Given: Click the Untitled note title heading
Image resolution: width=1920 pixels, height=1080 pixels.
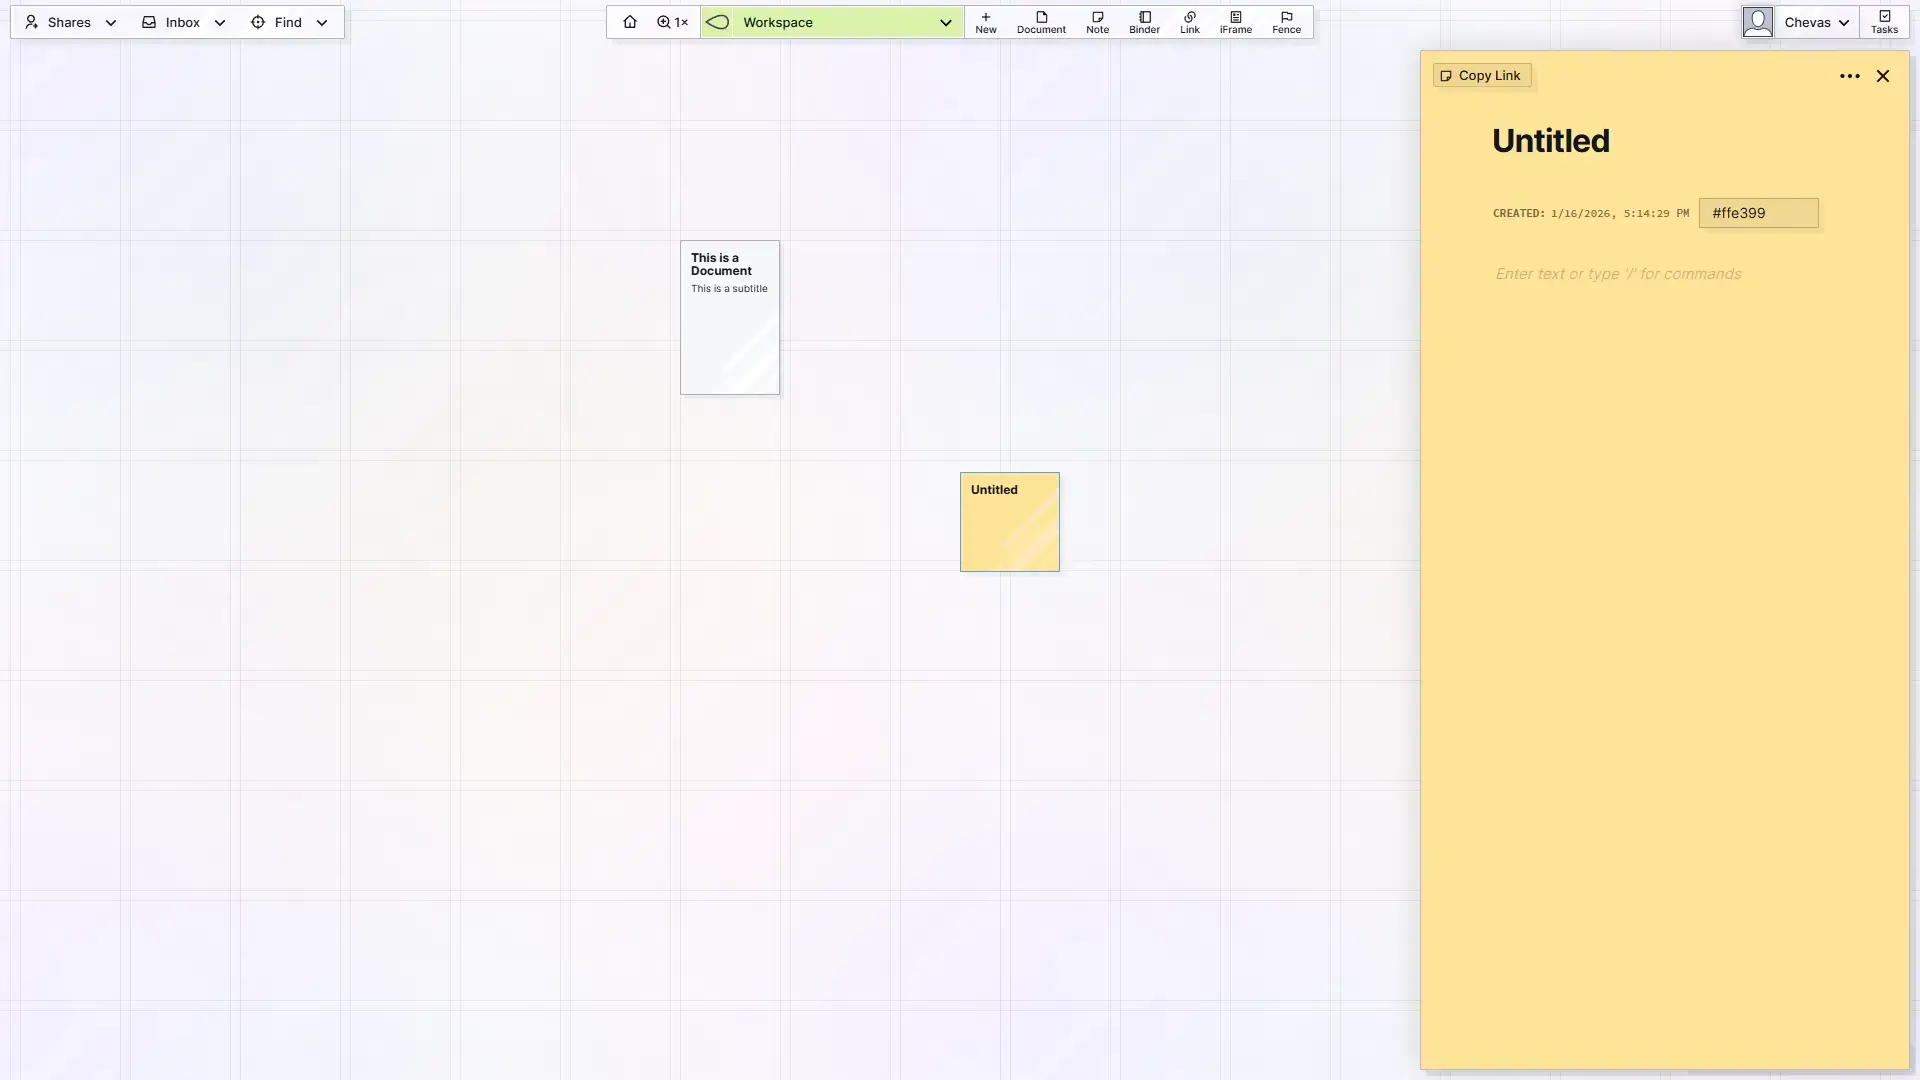Looking at the screenshot, I should tap(1550, 140).
